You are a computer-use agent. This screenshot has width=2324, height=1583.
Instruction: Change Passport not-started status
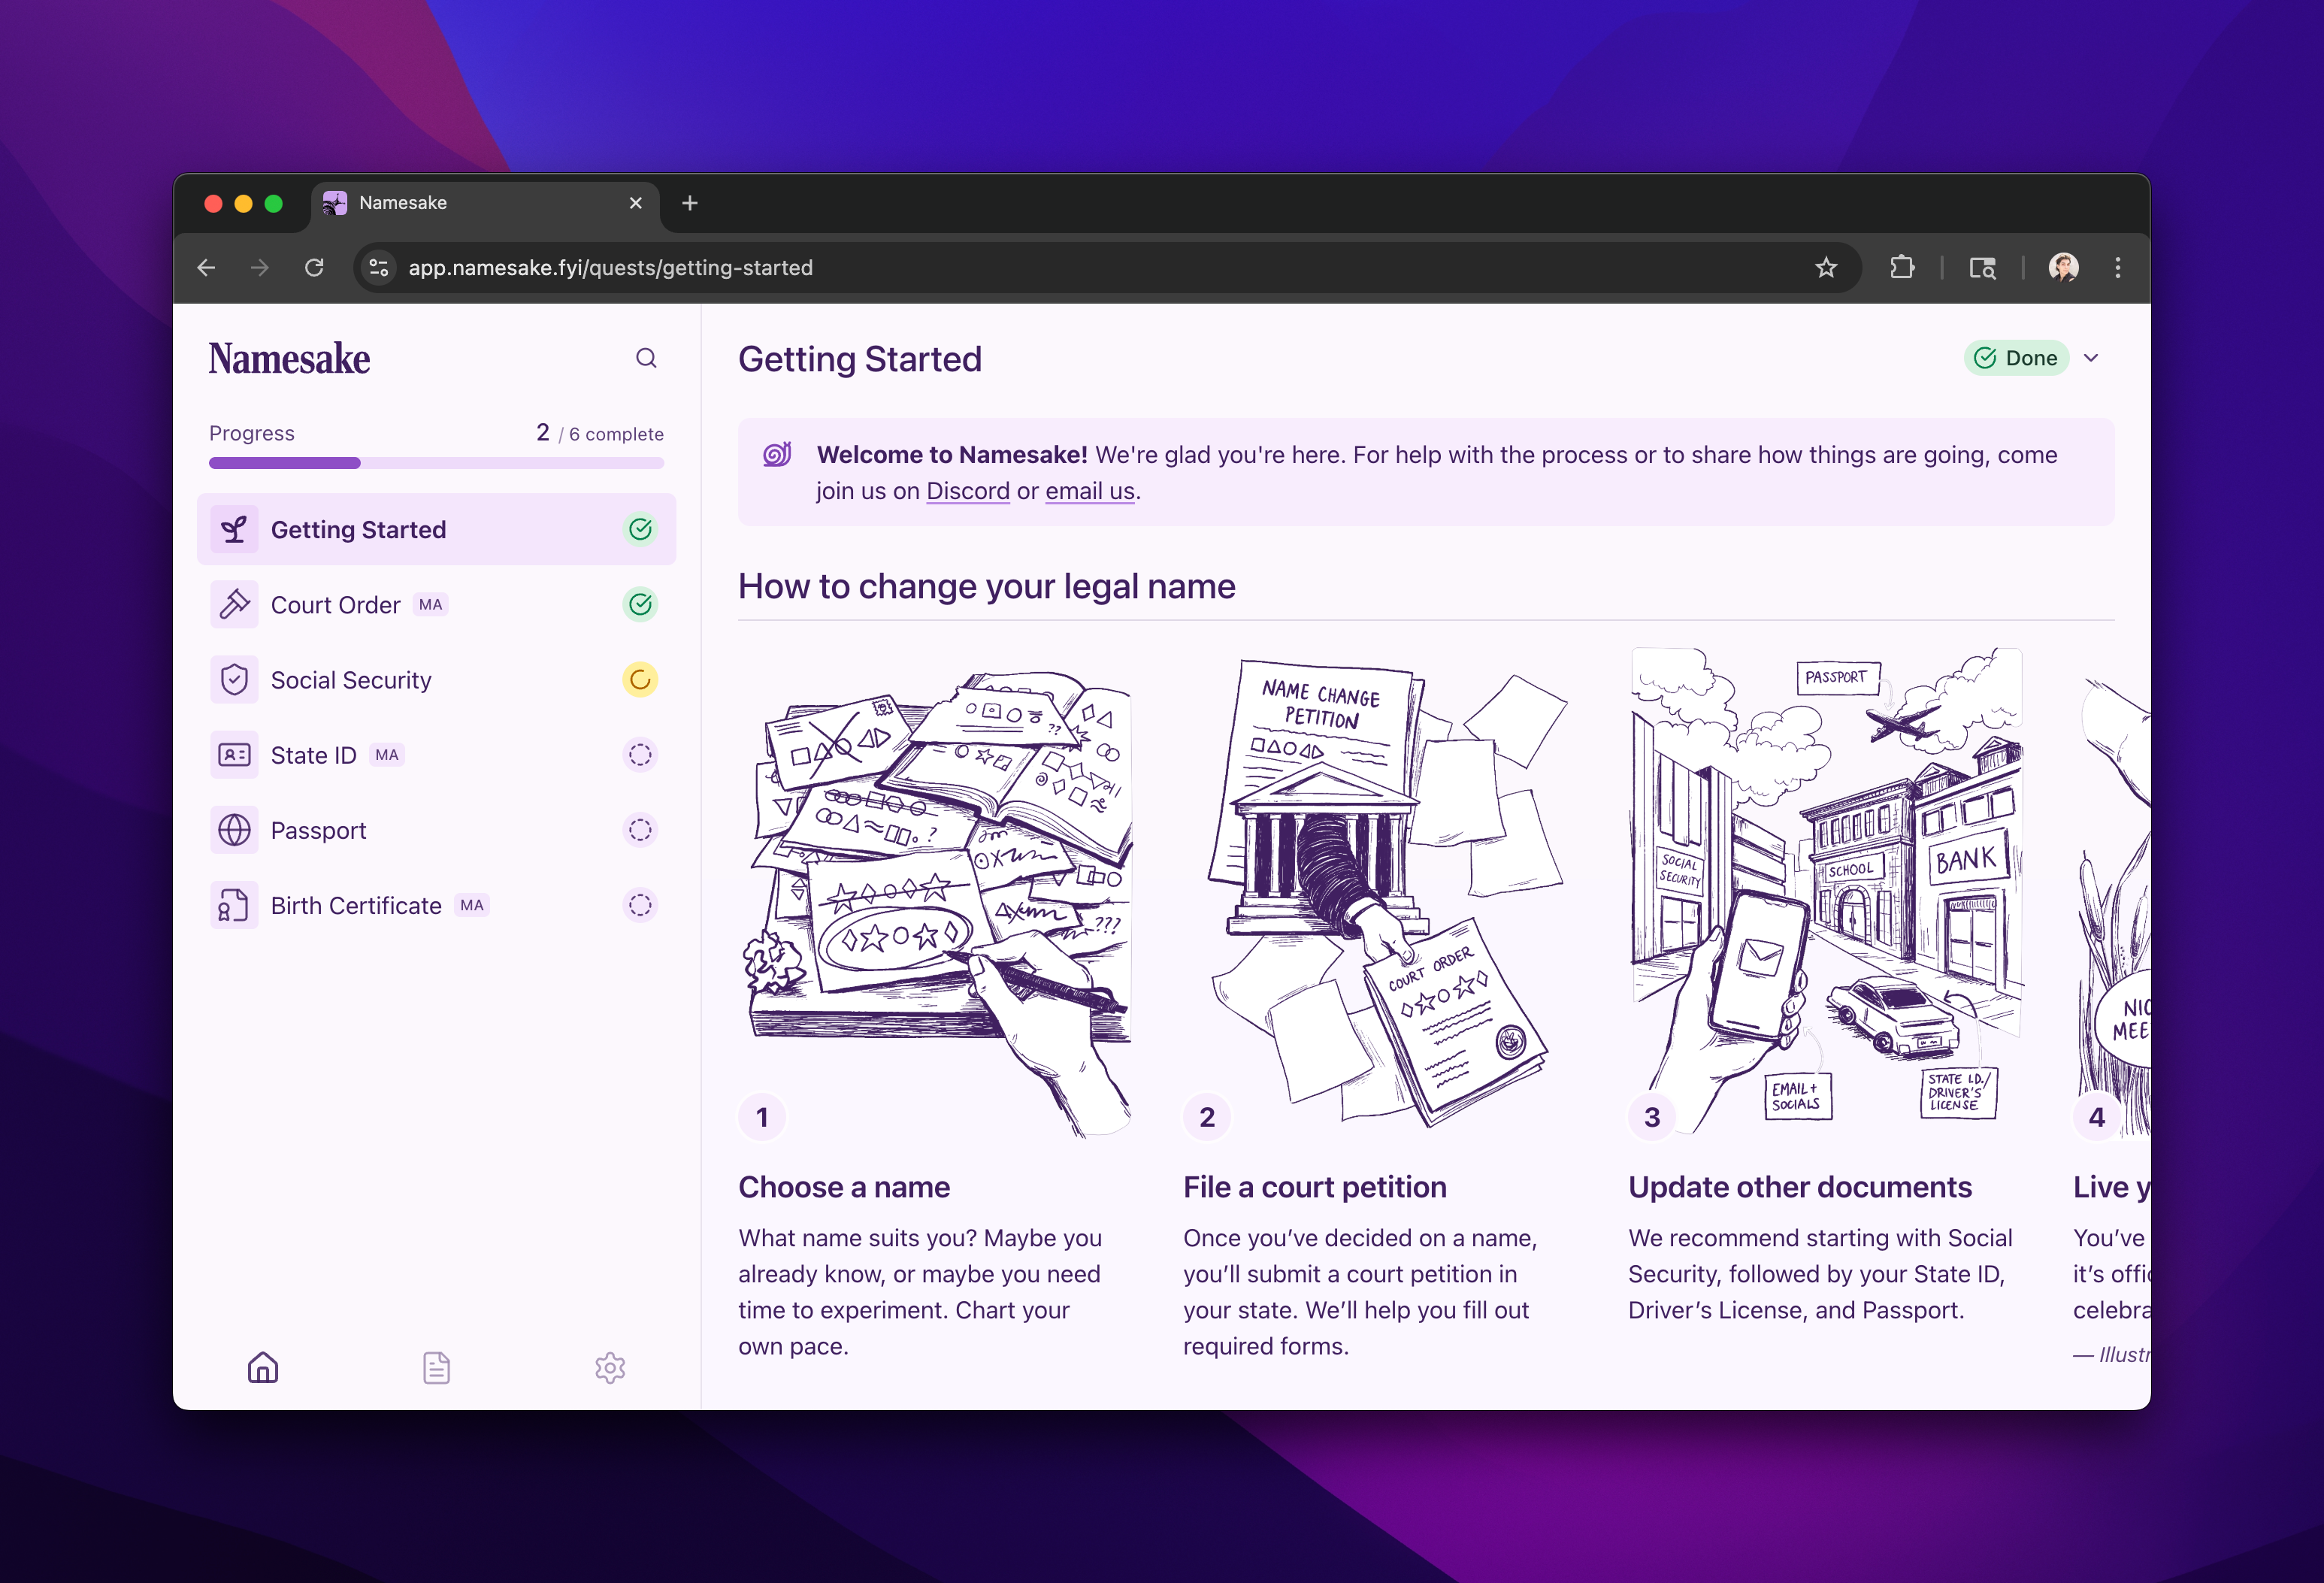coord(640,830)
